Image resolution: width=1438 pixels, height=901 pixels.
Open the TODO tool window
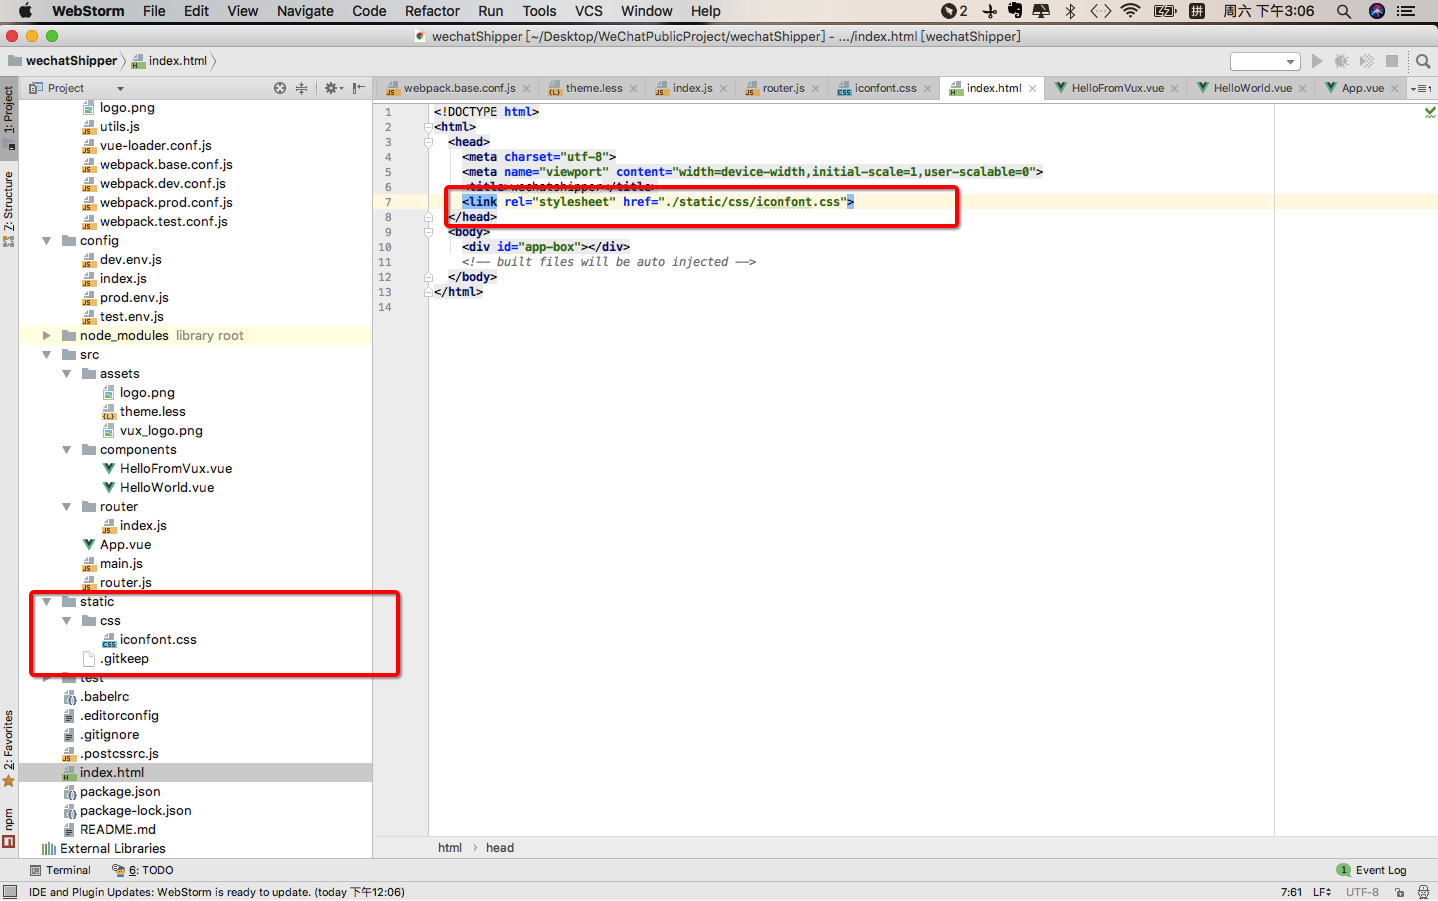coord(143,870)
